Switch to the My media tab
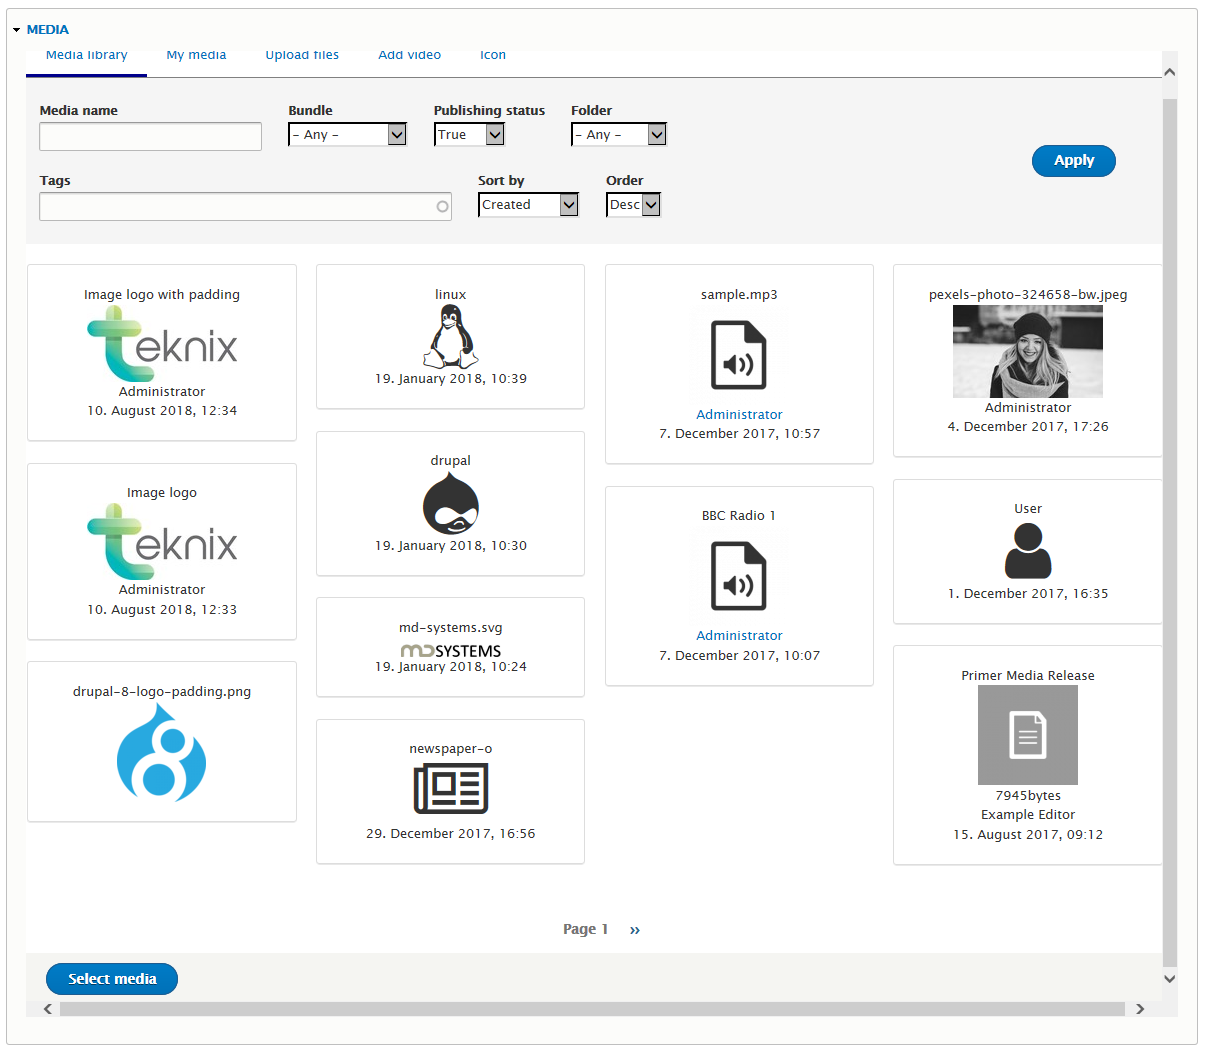 196,55
